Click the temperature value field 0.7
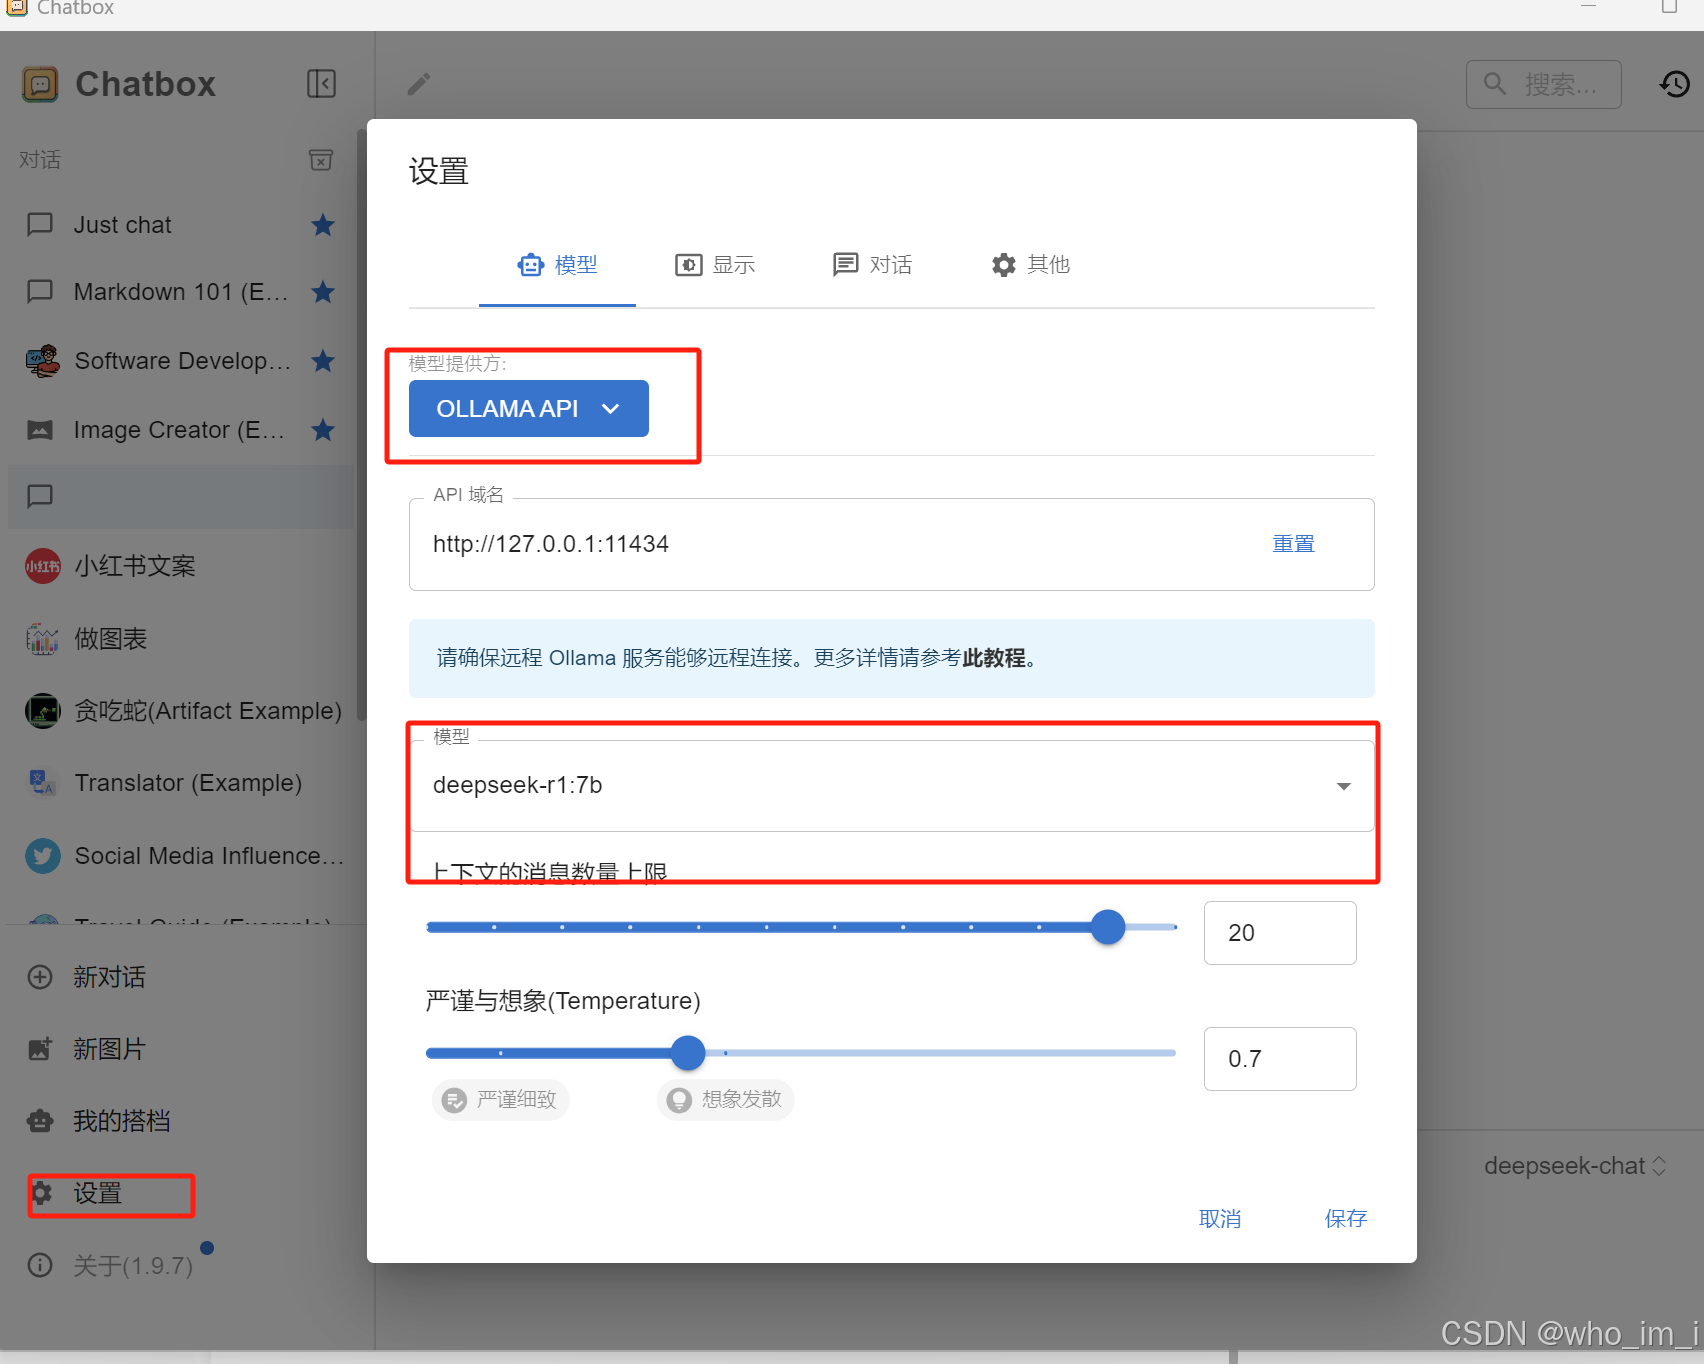Image resolution: width=1704 pixels, height=1364 pixels. pyautogui.click(x=1280, y=1059)
